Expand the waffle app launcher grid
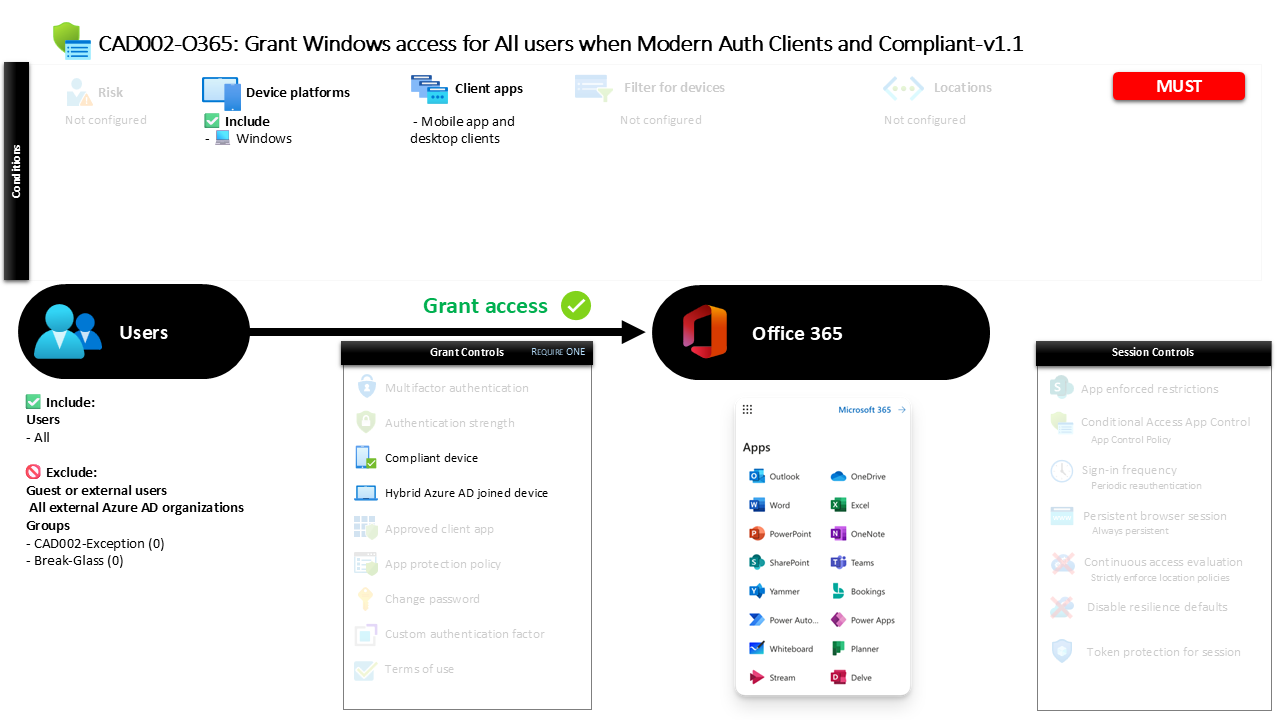Image resolution: width=1280 pixels, height=720 pixels. 747,409
